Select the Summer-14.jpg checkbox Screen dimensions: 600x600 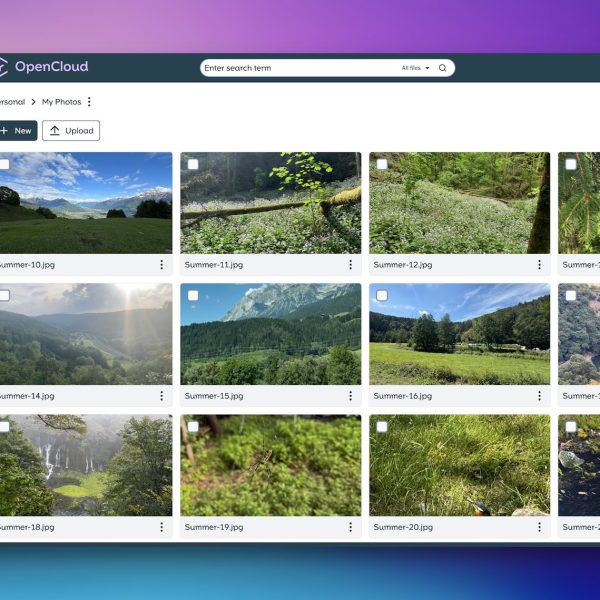[4, 295]
